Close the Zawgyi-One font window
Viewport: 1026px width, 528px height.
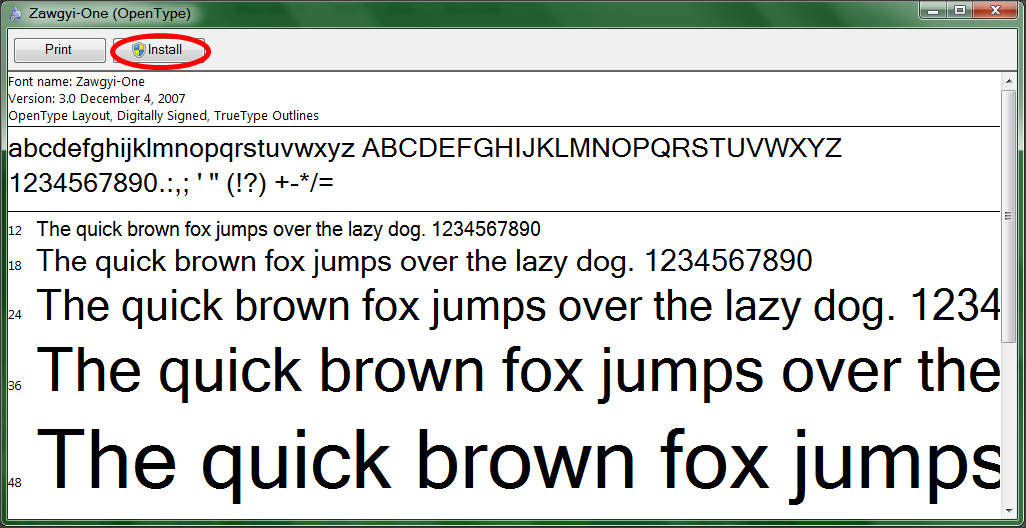coord(996,10)
